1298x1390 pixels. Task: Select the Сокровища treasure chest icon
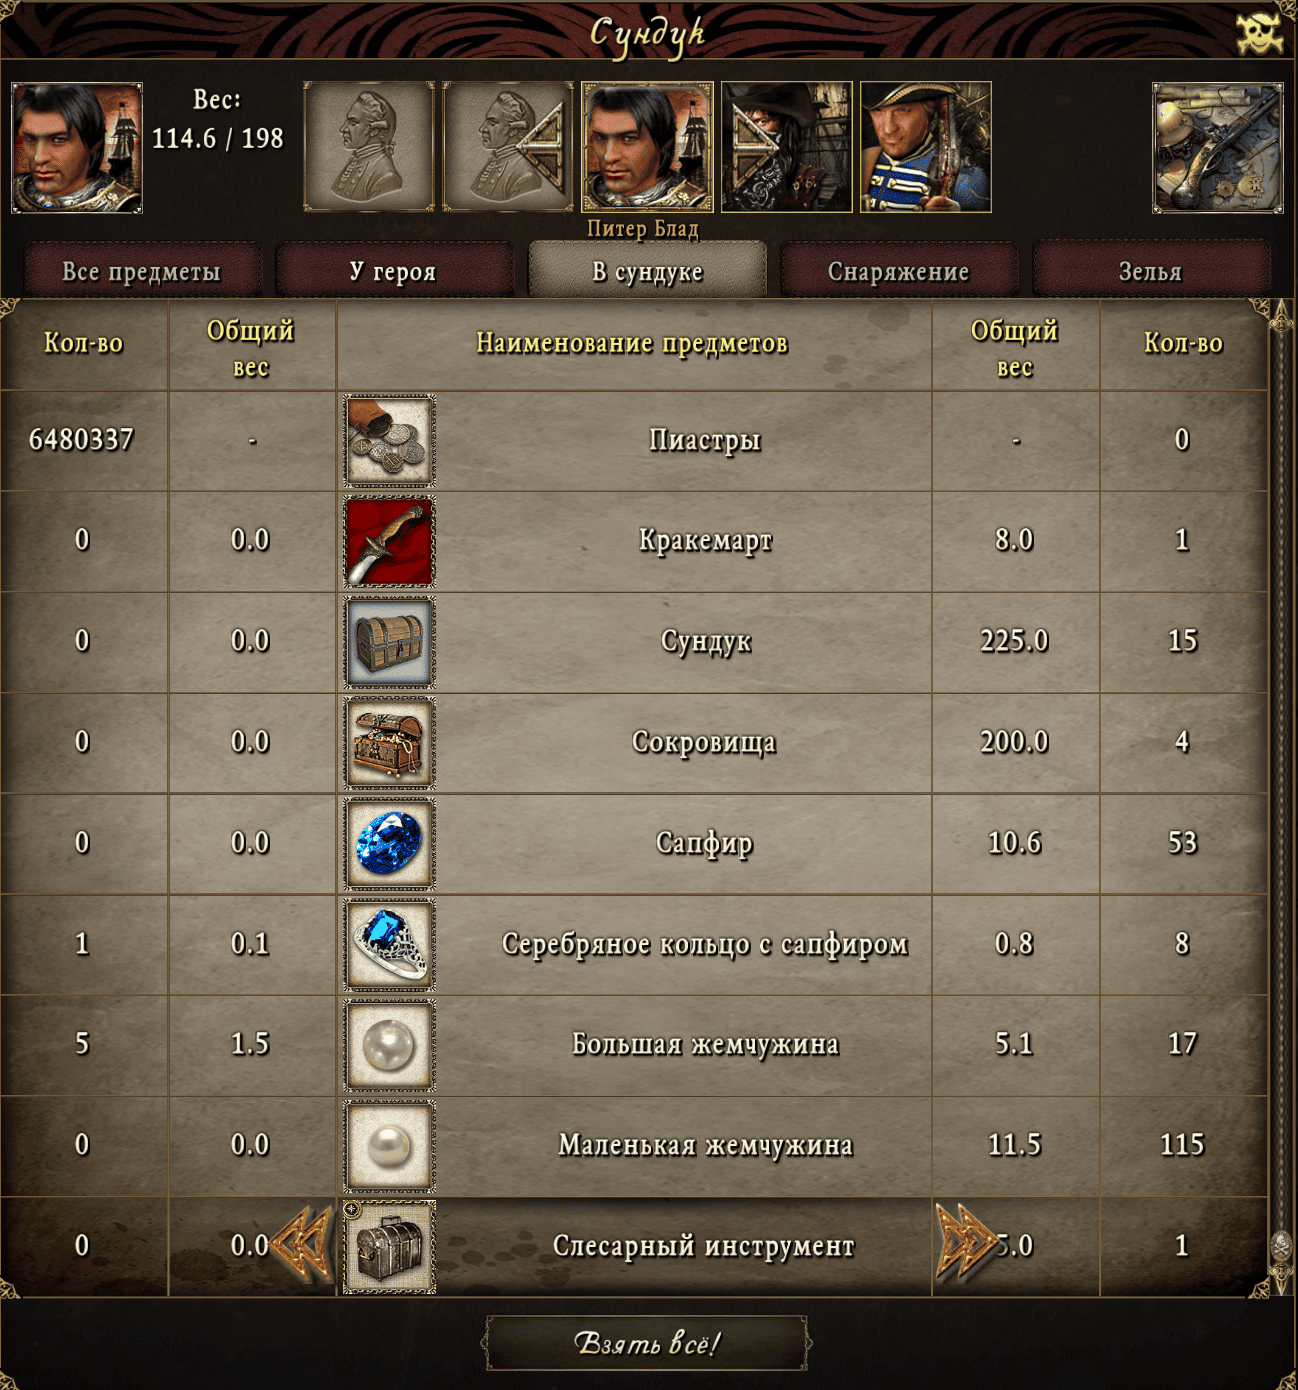(389, 742)
